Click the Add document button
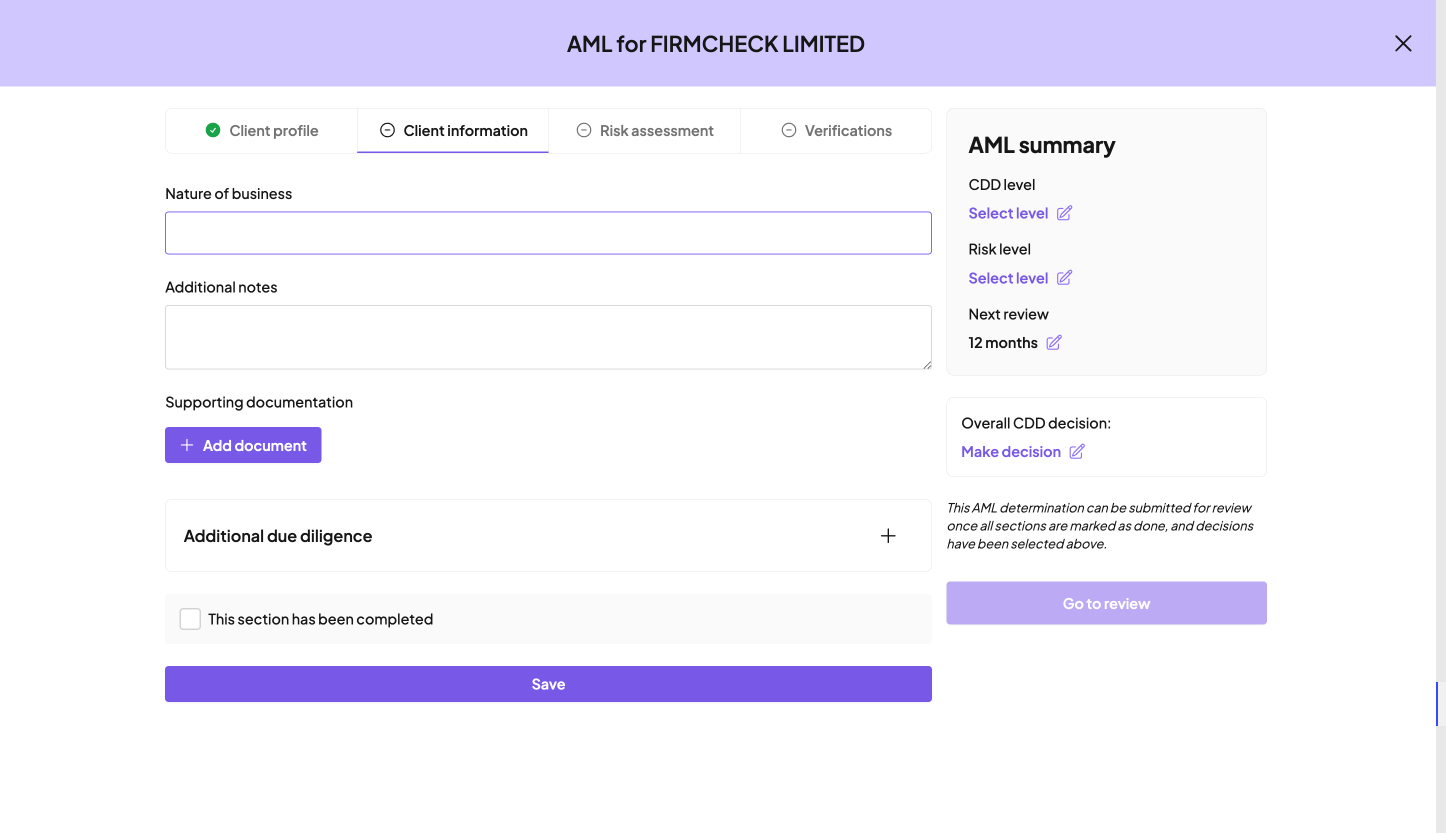The width and height of the screenshot is (1446, 833). click(243, 445)
